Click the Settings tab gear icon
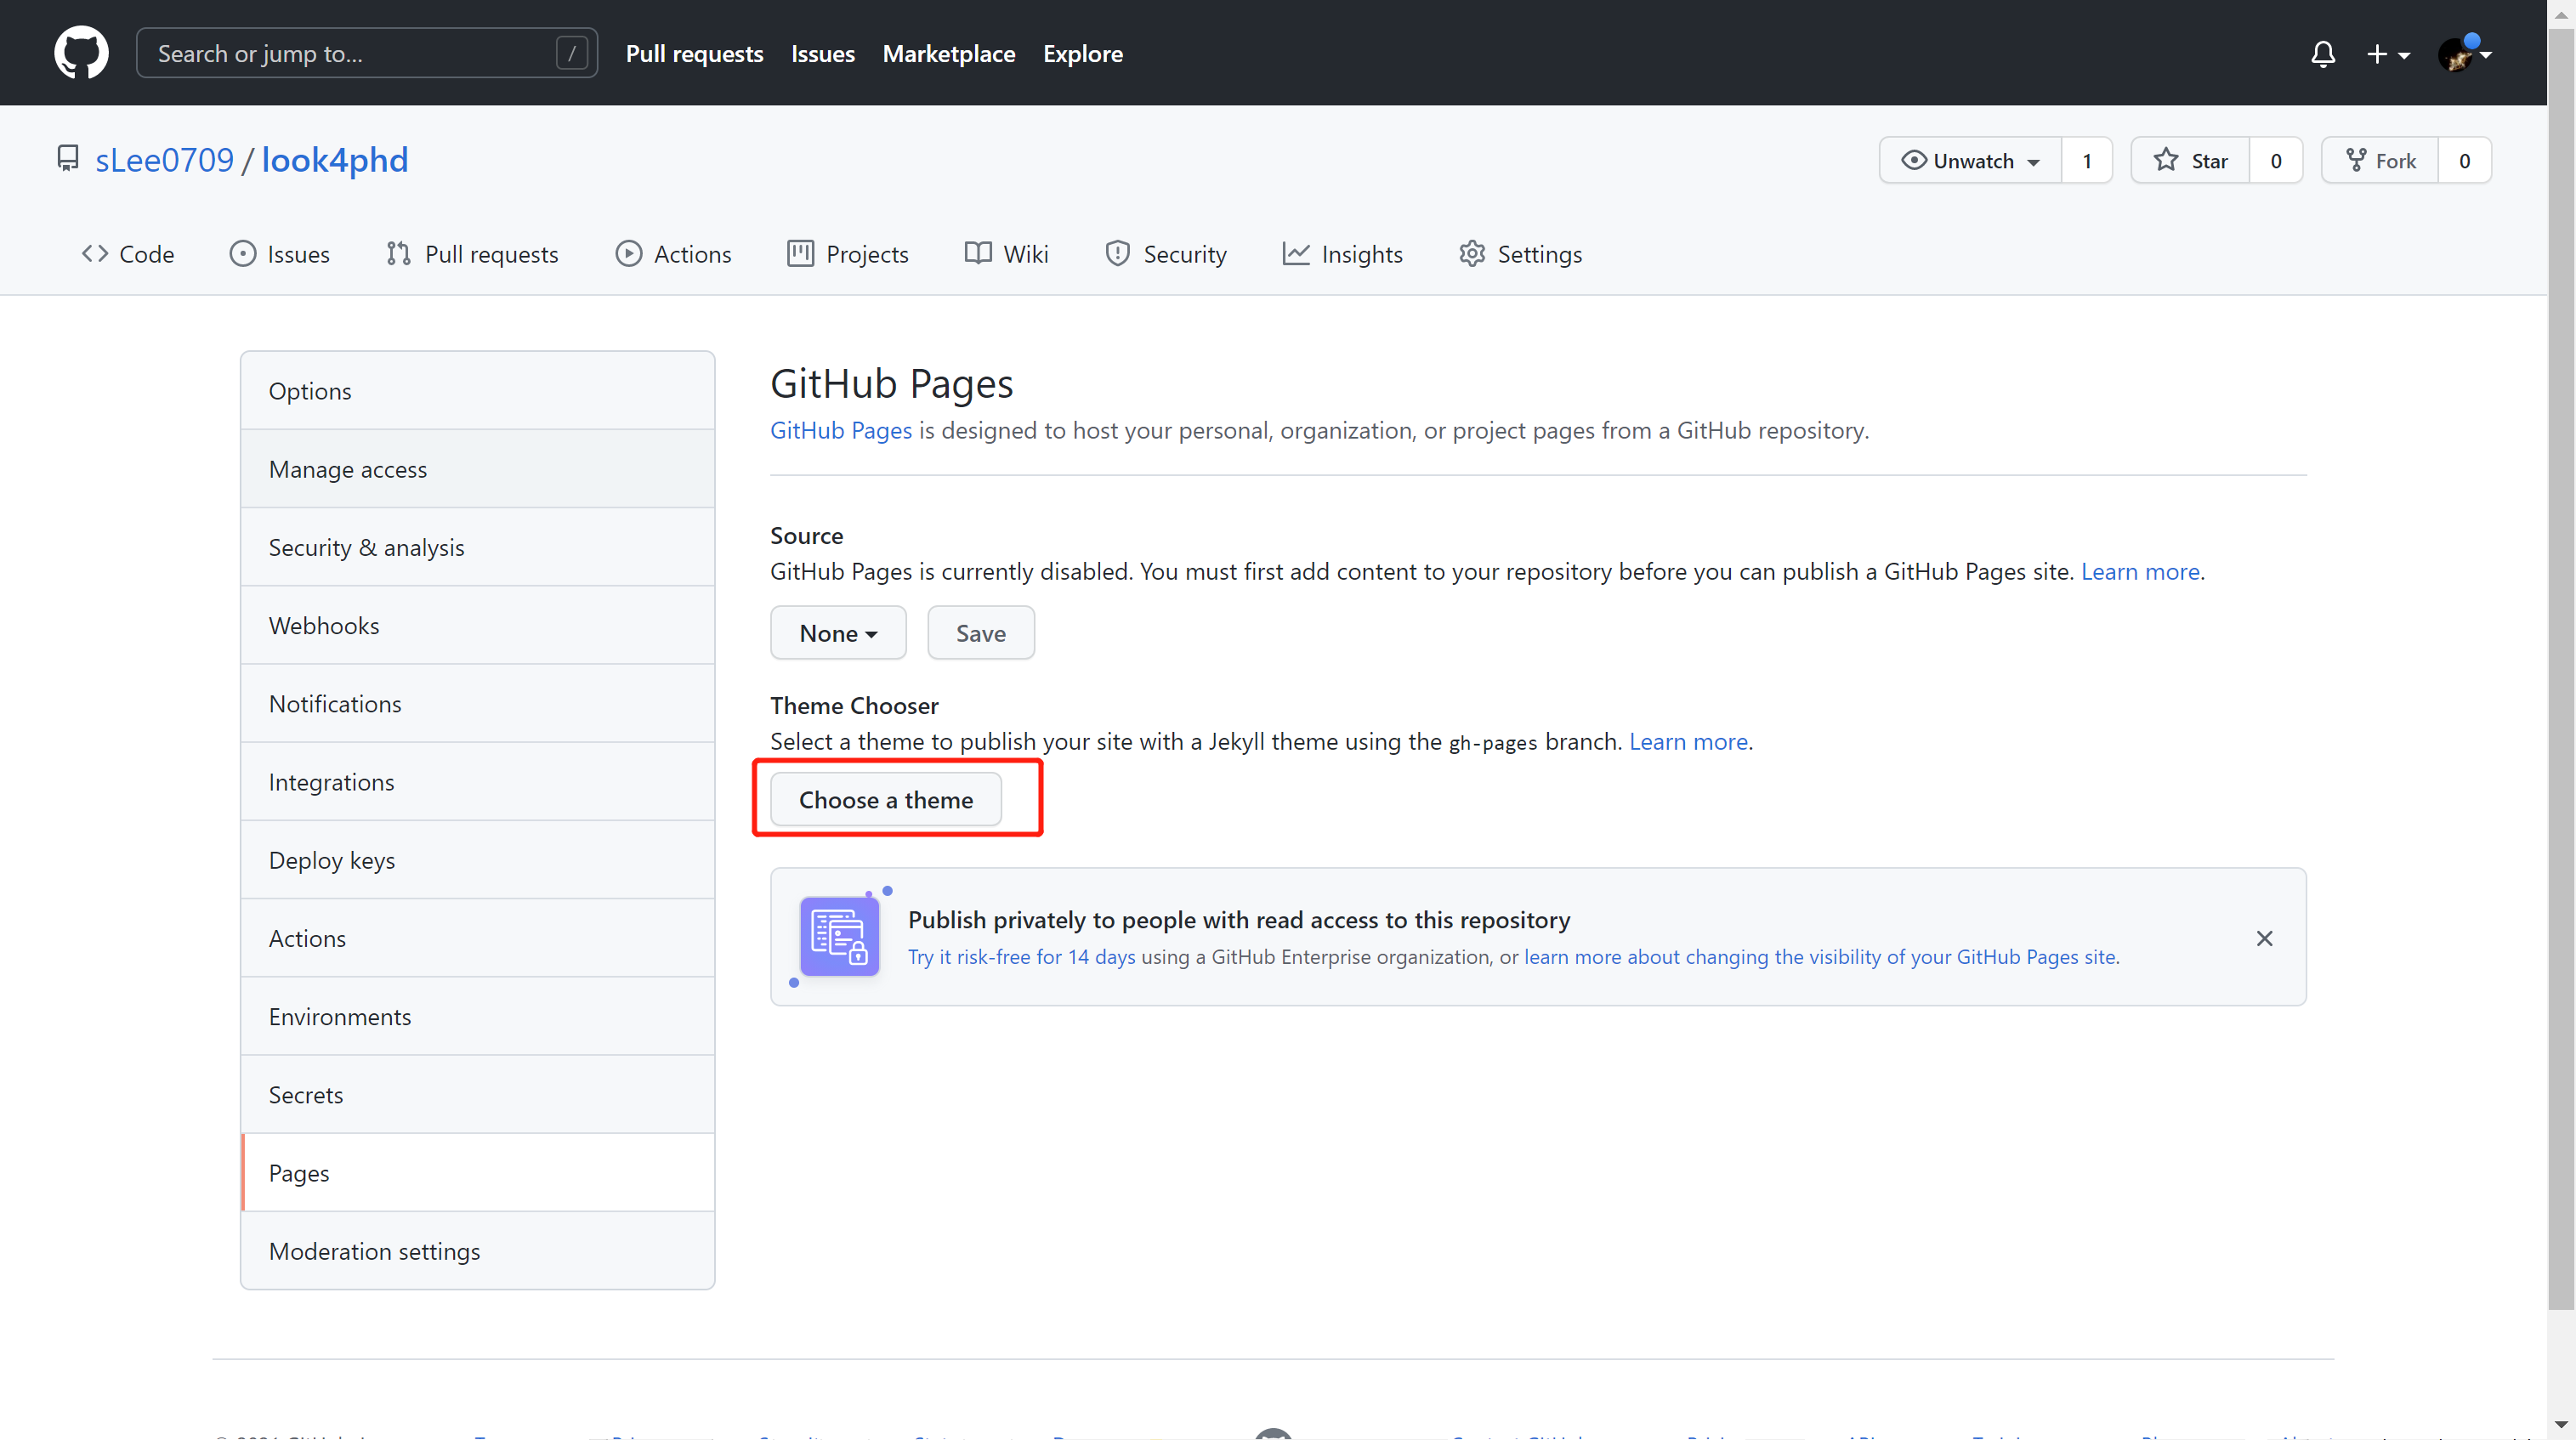Screen dimensions: 2576x1440 [x=1472, y=254]
